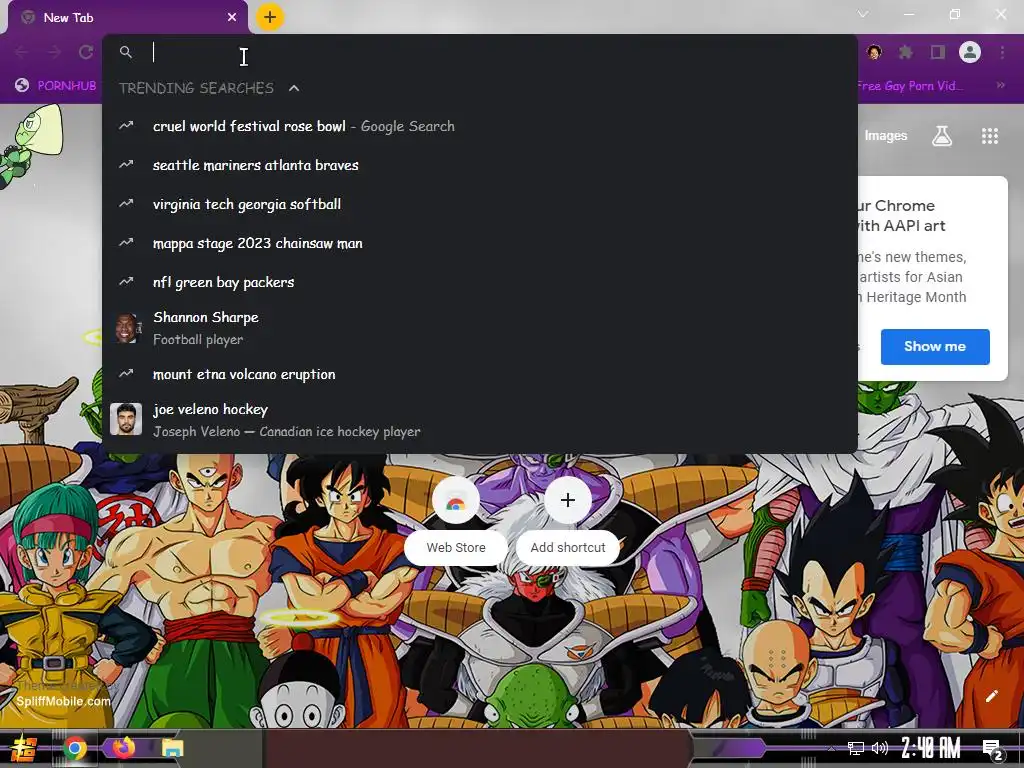Screen dimensions: 1024x768
Task: Choose suggestion mount etna volcano eruption
Action: (479, 374)
